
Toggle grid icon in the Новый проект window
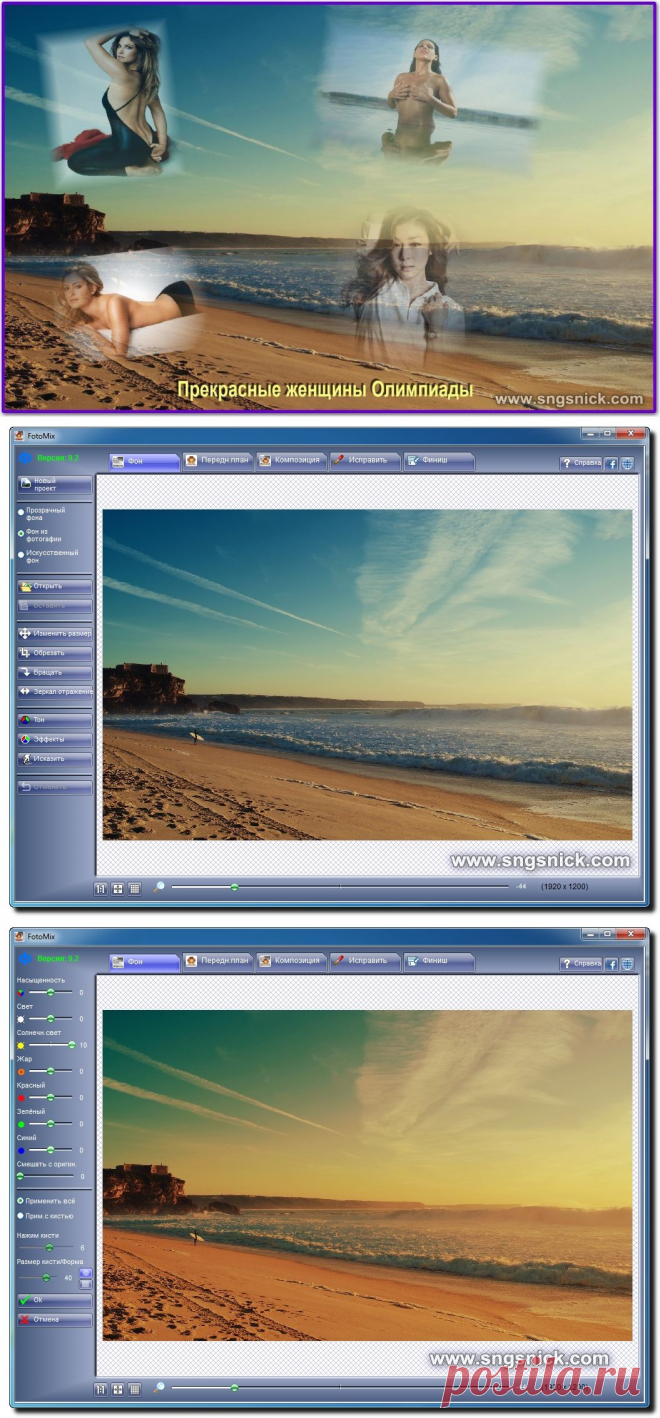tap(134, 887)
